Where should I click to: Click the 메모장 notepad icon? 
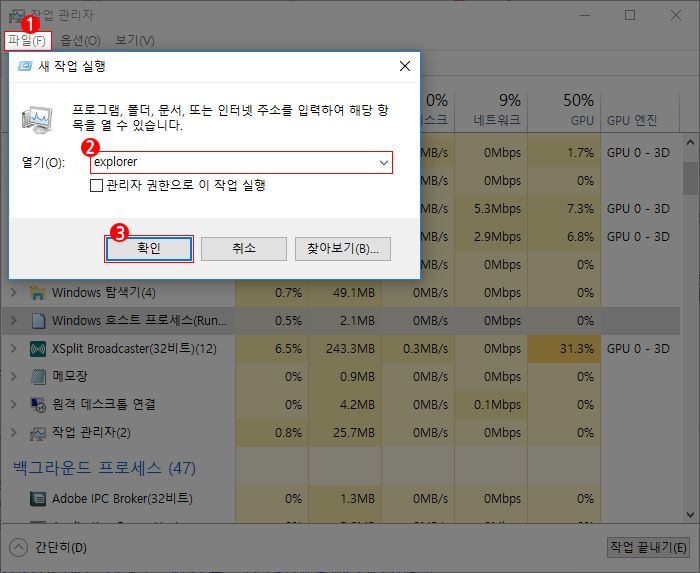[x=38, y=377]
